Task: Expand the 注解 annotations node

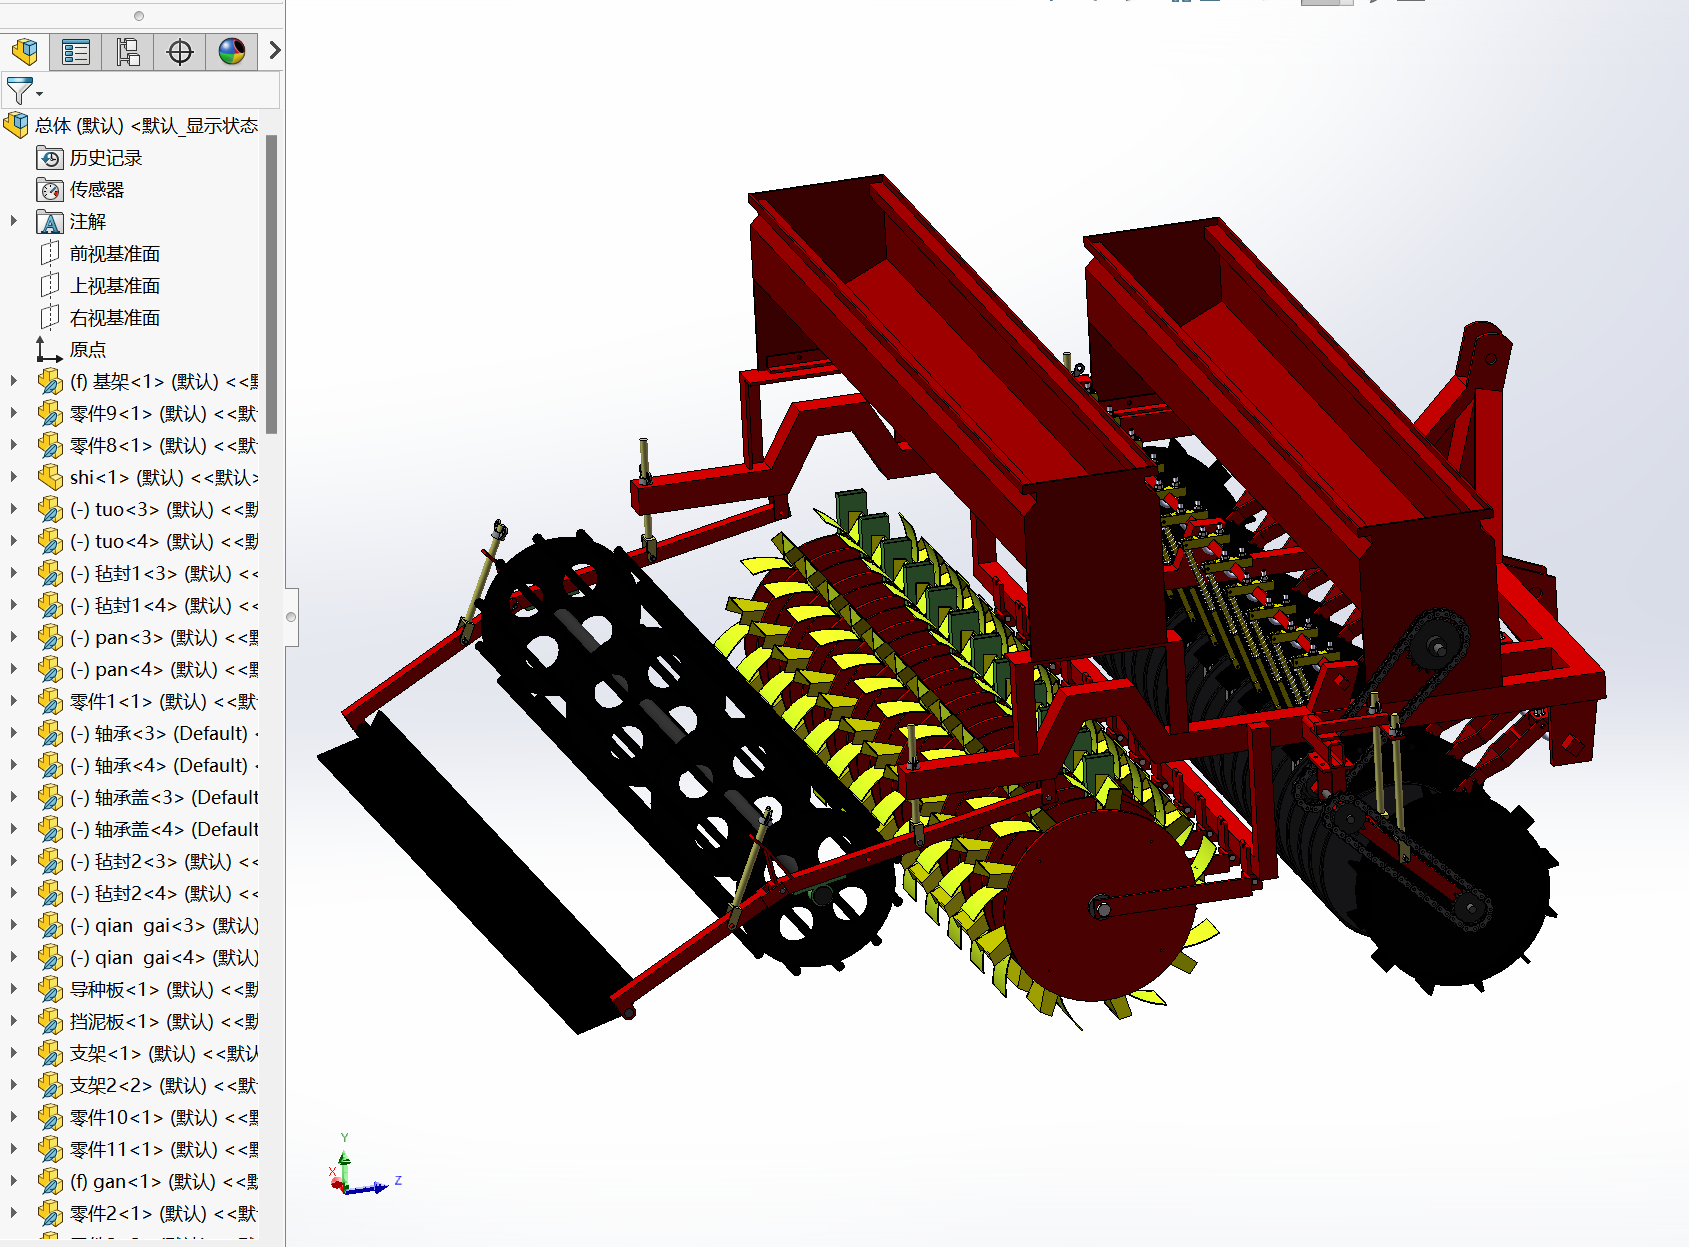Action: [14, 221]
